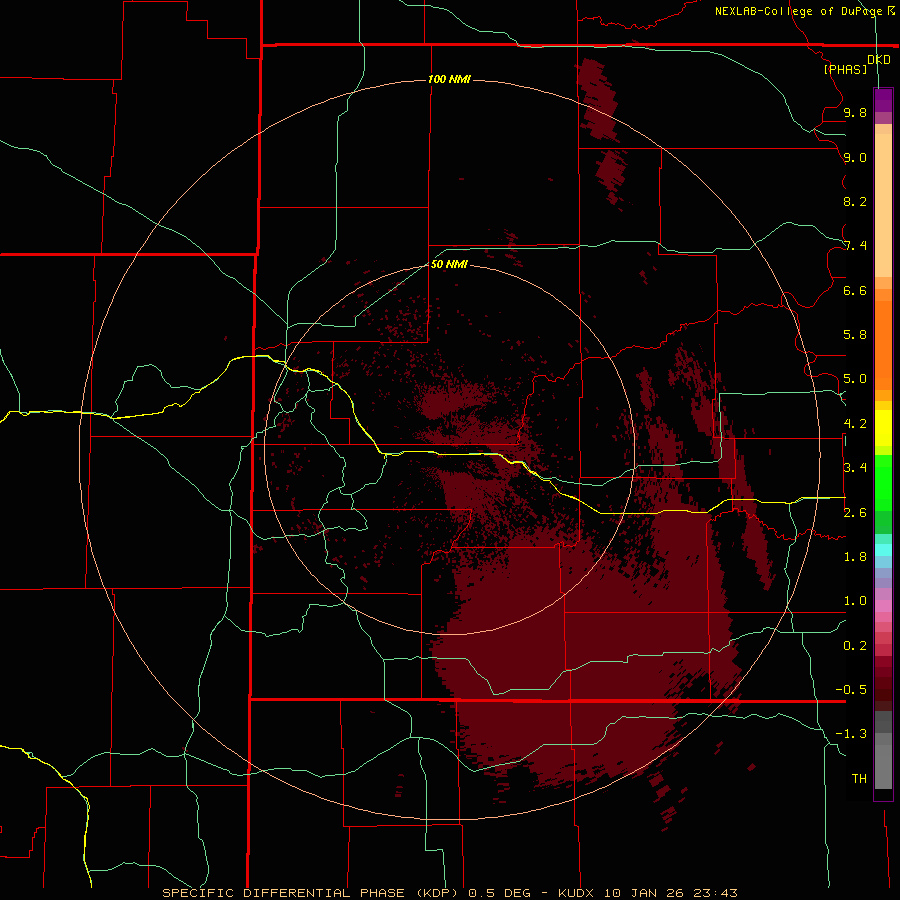The height and width of the screenshot is (900, 900).
Task: Click the 6.6 legend value
Action: coord(855,290)
